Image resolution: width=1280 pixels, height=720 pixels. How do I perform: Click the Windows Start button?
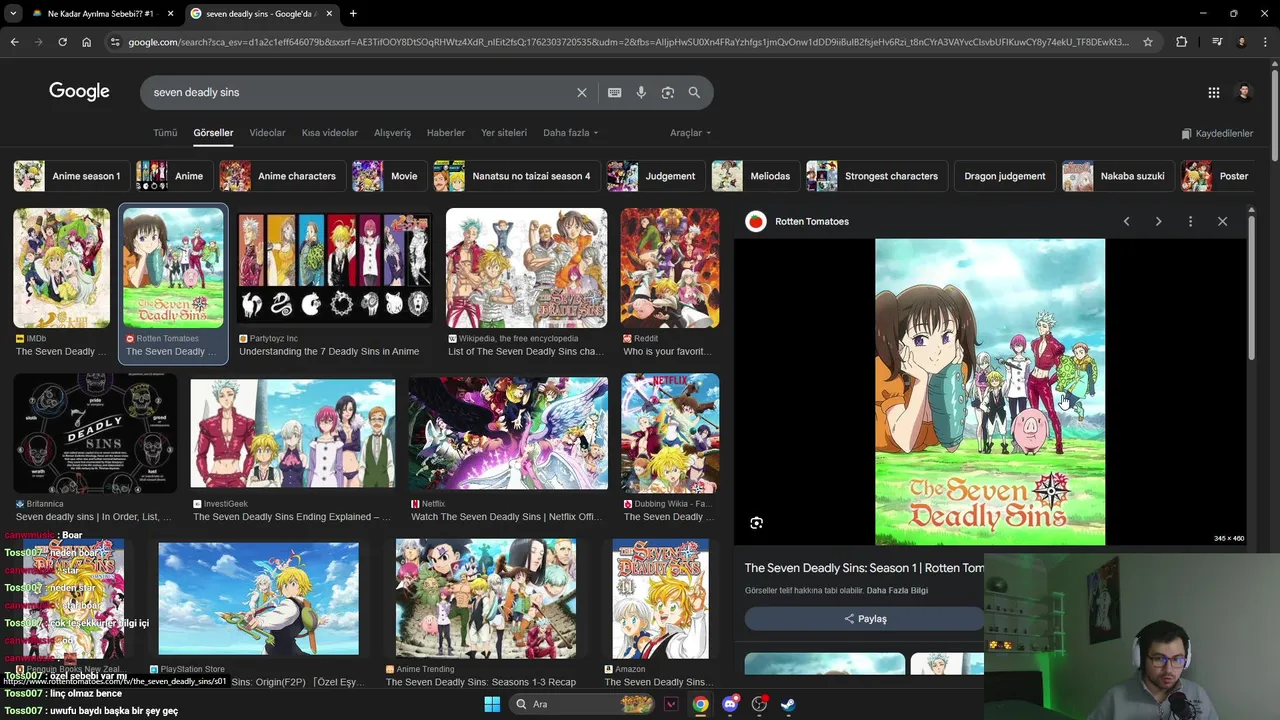[x=492, y=704]
